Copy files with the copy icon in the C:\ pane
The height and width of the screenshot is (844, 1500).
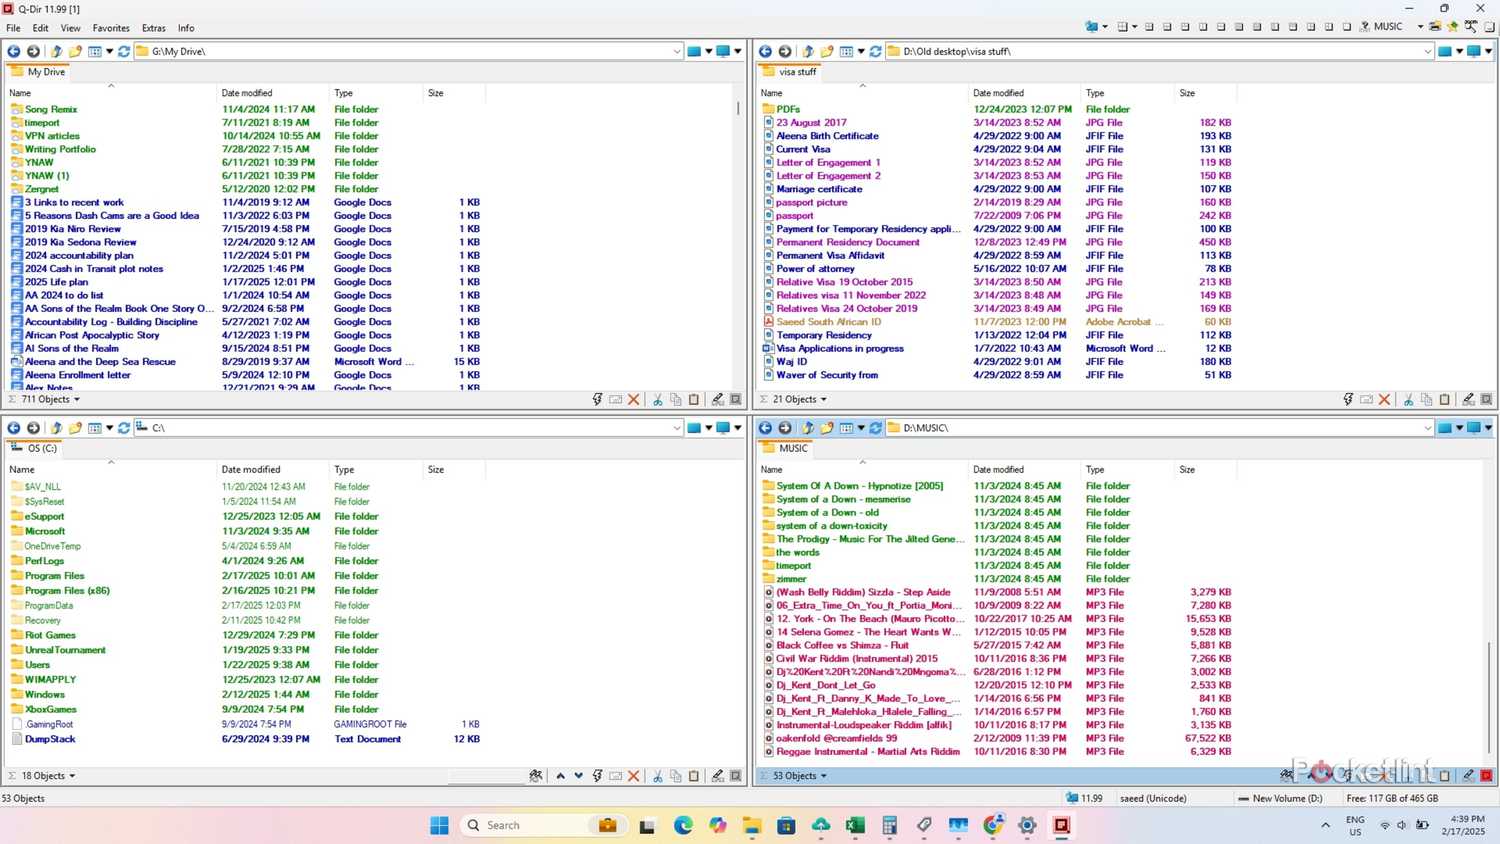[676, 775]
